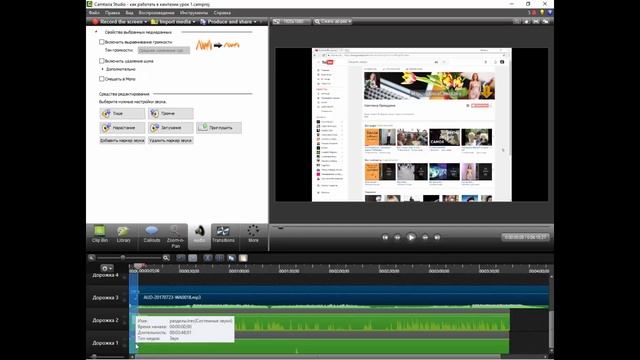The height and width of the screenshot is (360, 640).
Task: Step forward in the preview
Action: click(x=425, y=237)
